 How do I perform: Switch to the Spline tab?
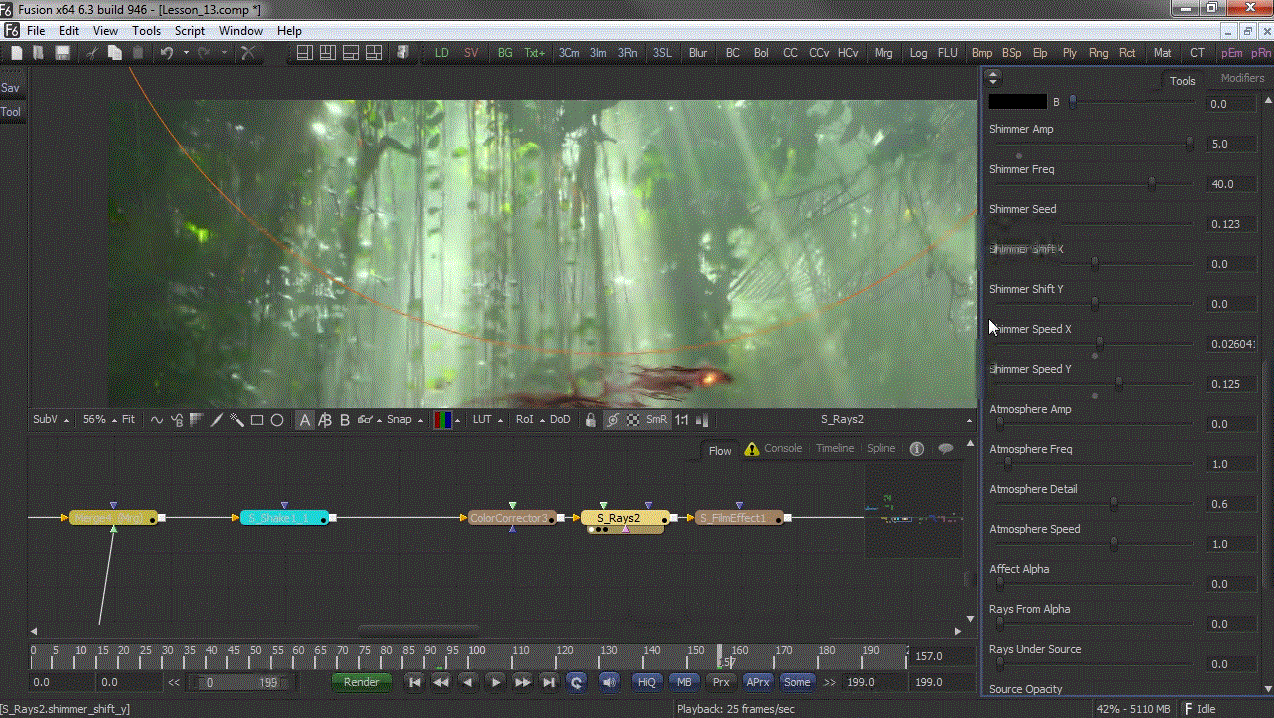[x=881, y=448]
